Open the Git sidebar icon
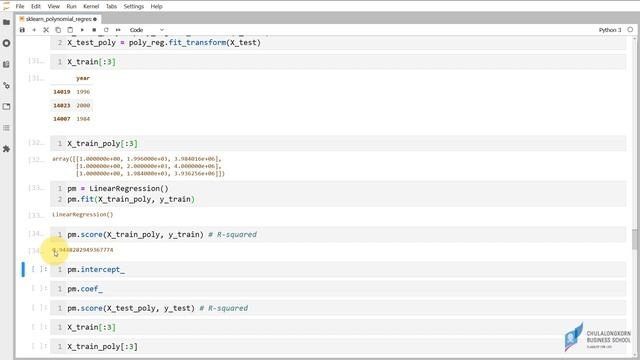Image resolution: width=640 pixels, height=360 pixels. pos(7,85)
